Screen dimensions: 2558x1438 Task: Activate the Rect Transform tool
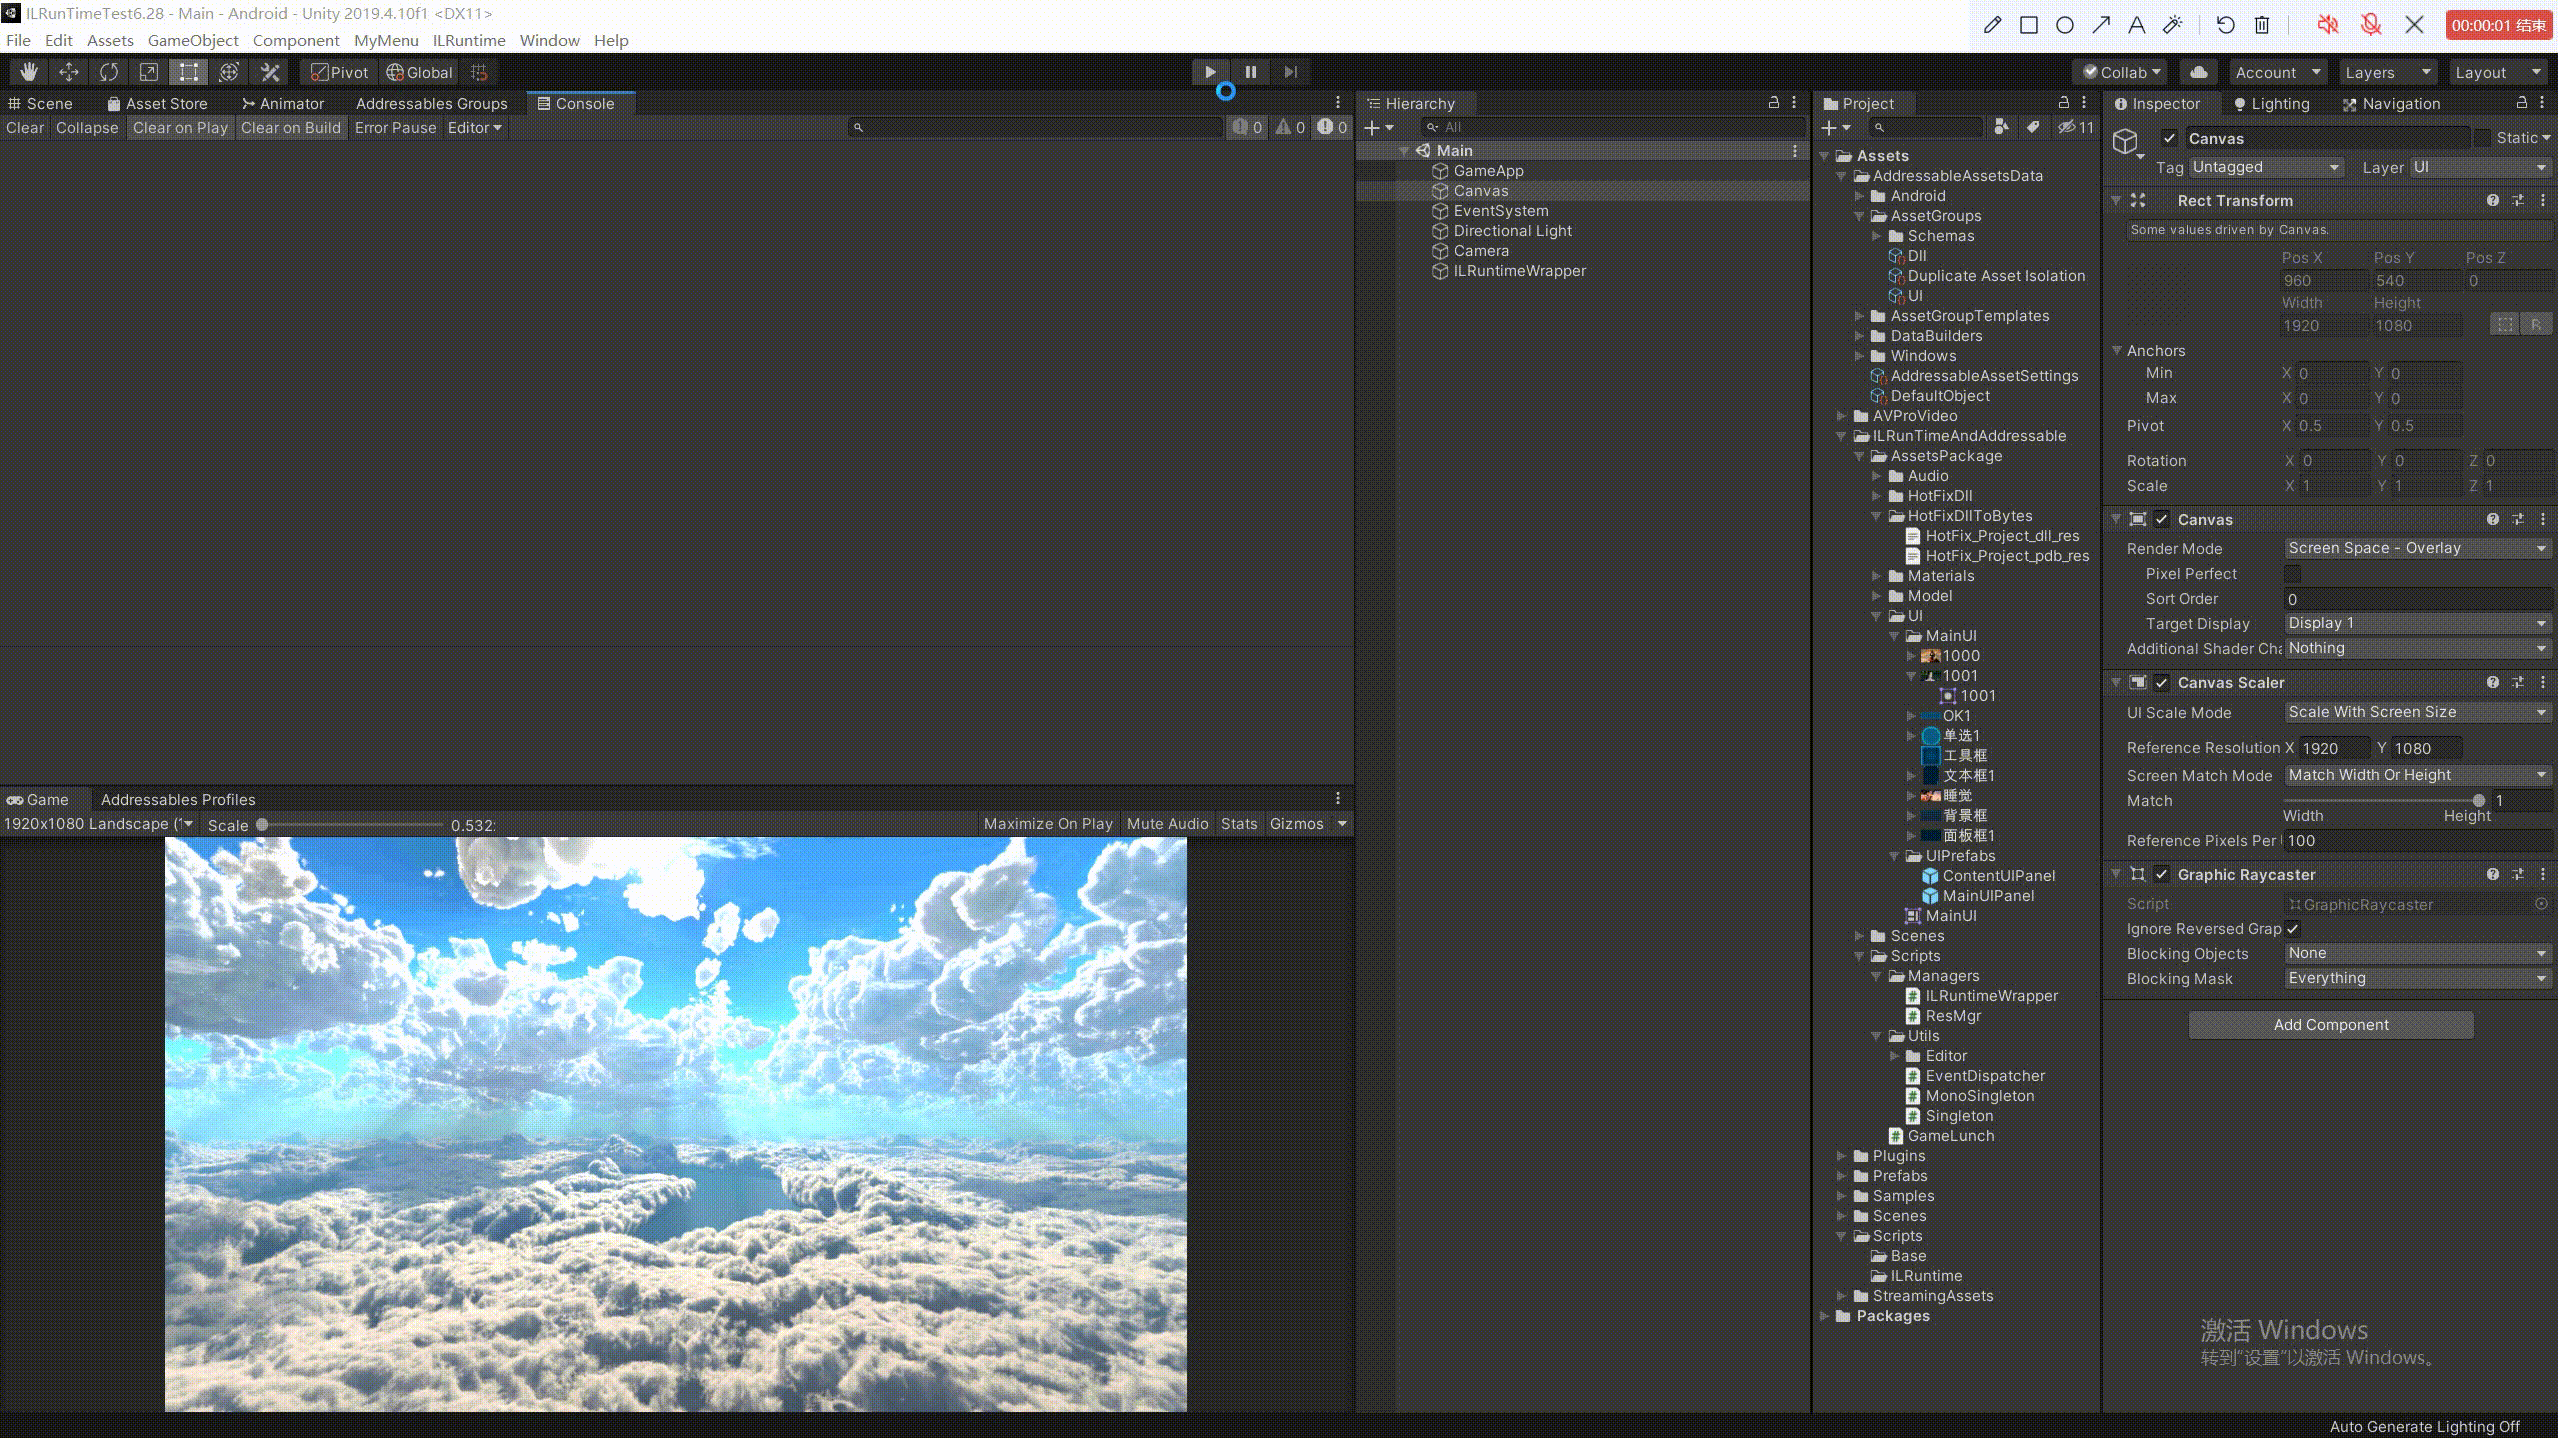188,72
